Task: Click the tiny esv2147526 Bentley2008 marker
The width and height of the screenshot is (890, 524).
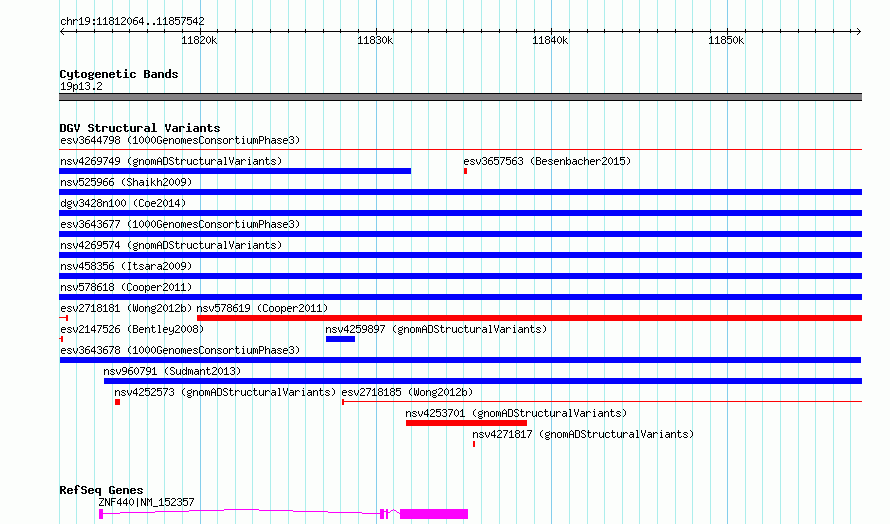Action: (61, 339)
